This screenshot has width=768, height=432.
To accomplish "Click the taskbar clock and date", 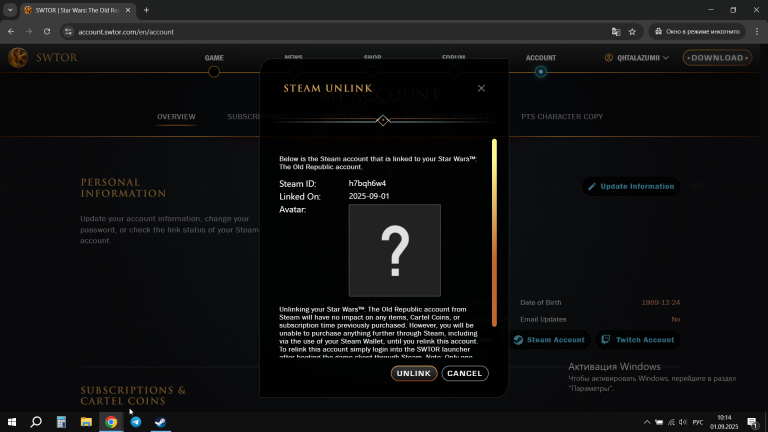I will pos(724,422).
